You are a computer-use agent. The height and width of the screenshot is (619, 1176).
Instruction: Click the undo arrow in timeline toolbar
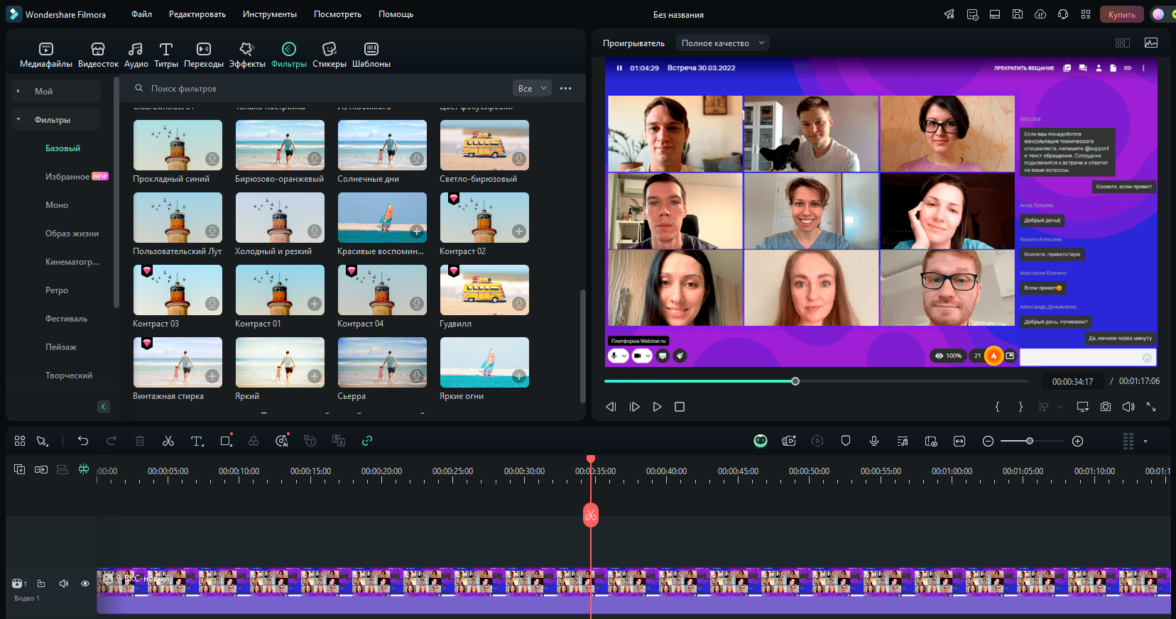point(83,441)
